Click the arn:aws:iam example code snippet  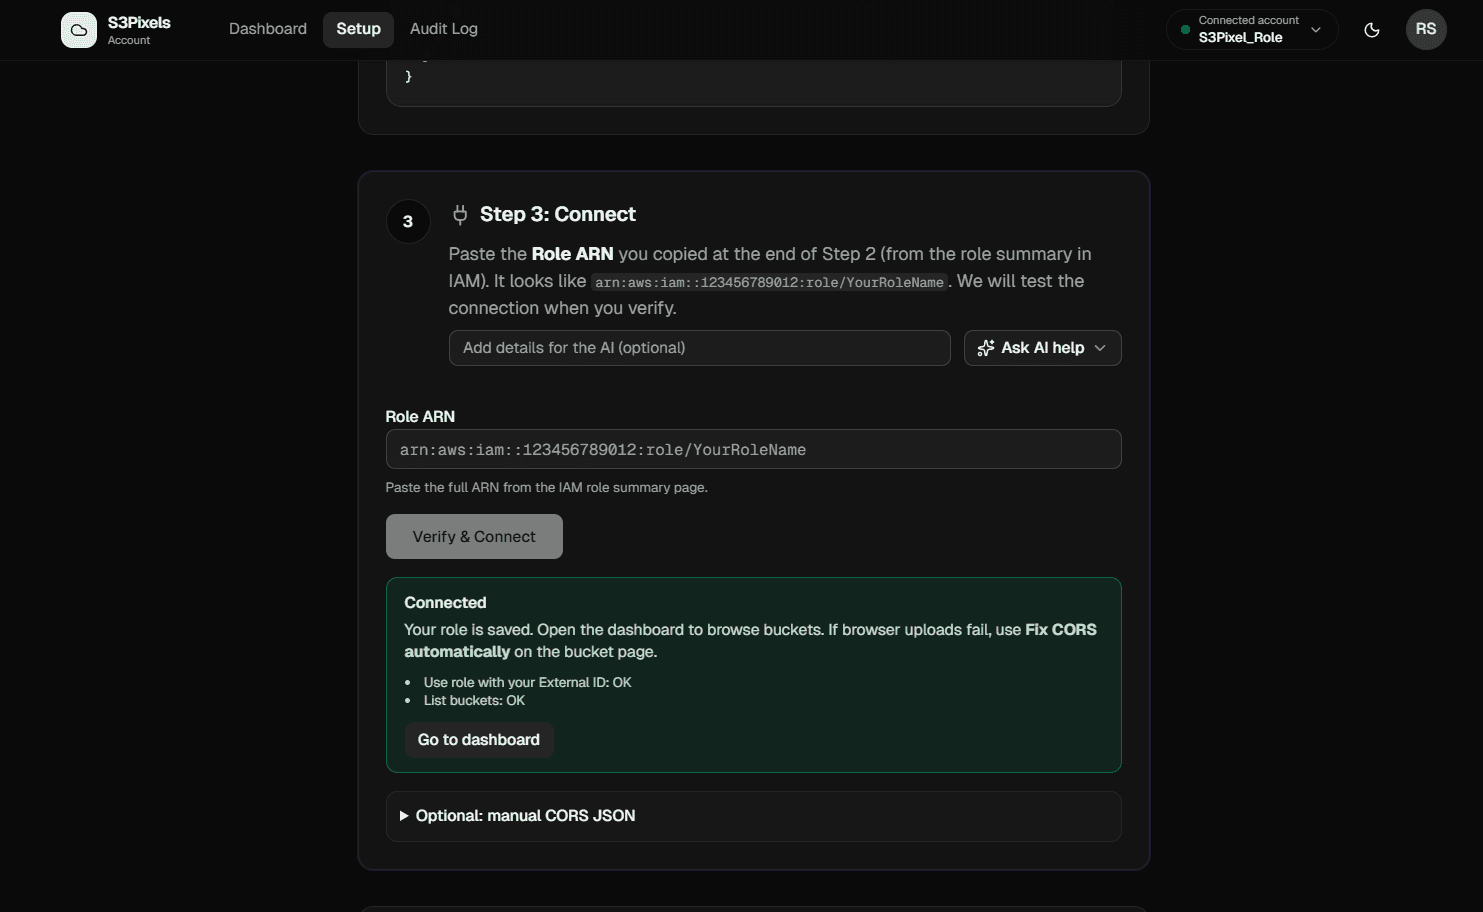click(769, 282)
